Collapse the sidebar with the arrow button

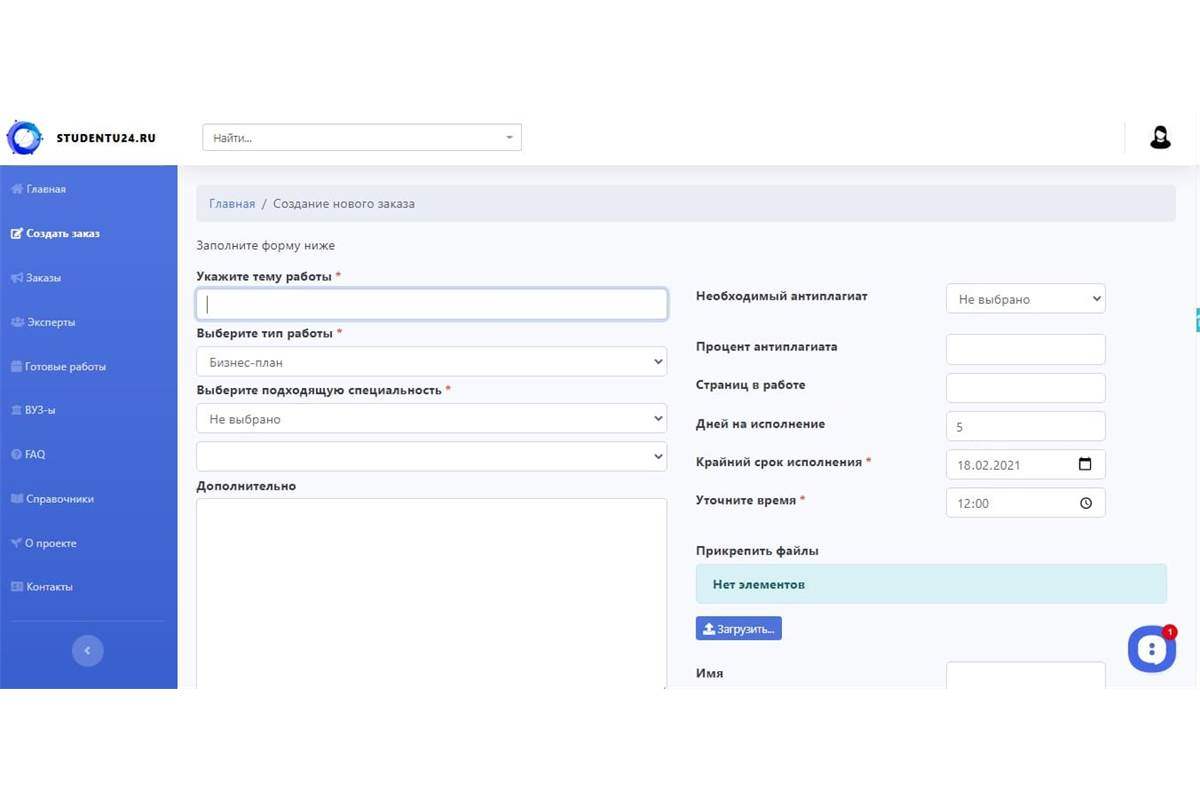(x=88, y=650)
